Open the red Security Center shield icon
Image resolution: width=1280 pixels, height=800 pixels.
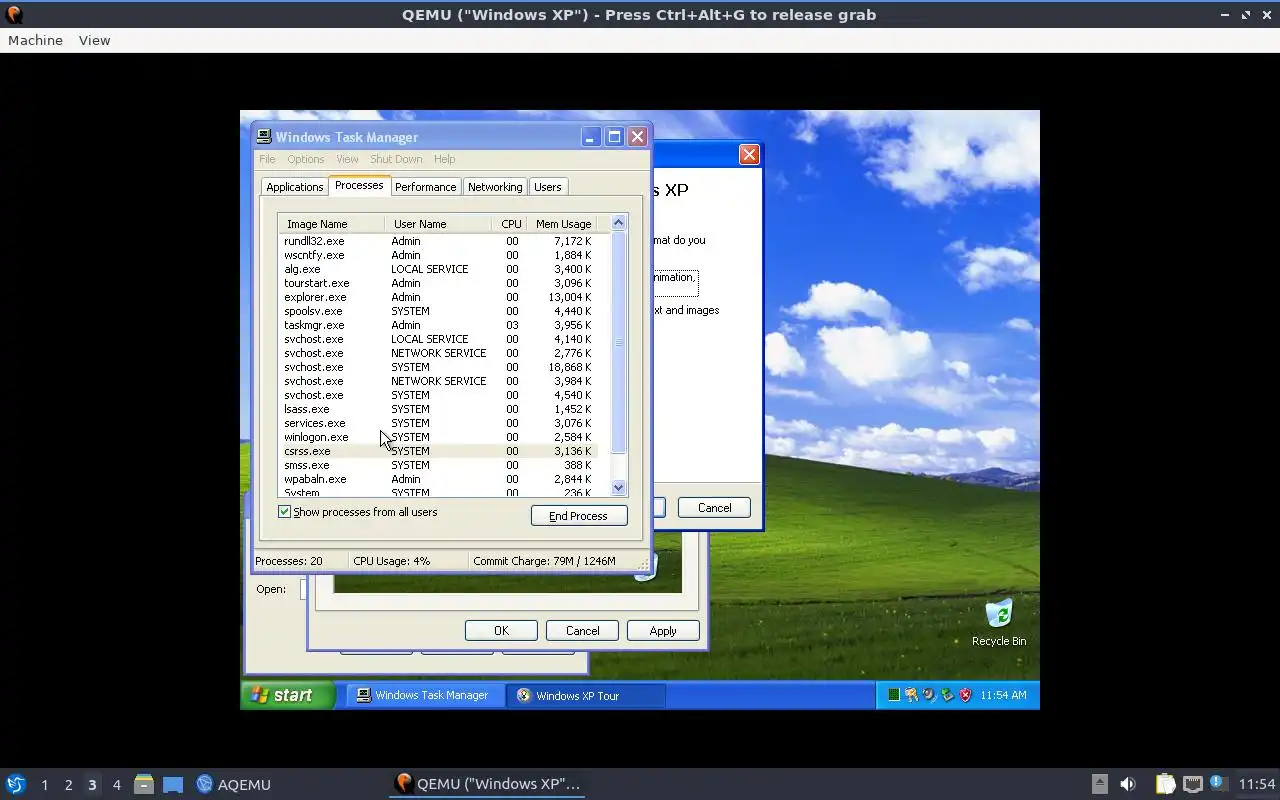point(965,695)
